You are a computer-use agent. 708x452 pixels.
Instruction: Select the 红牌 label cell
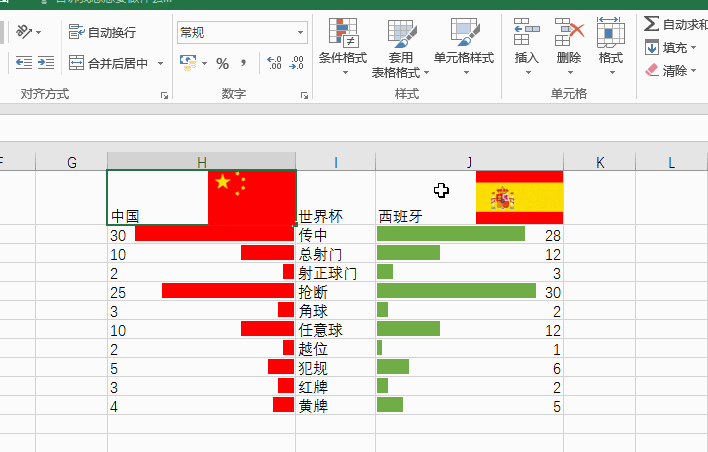pyautogui.click(x=335, y=387)
